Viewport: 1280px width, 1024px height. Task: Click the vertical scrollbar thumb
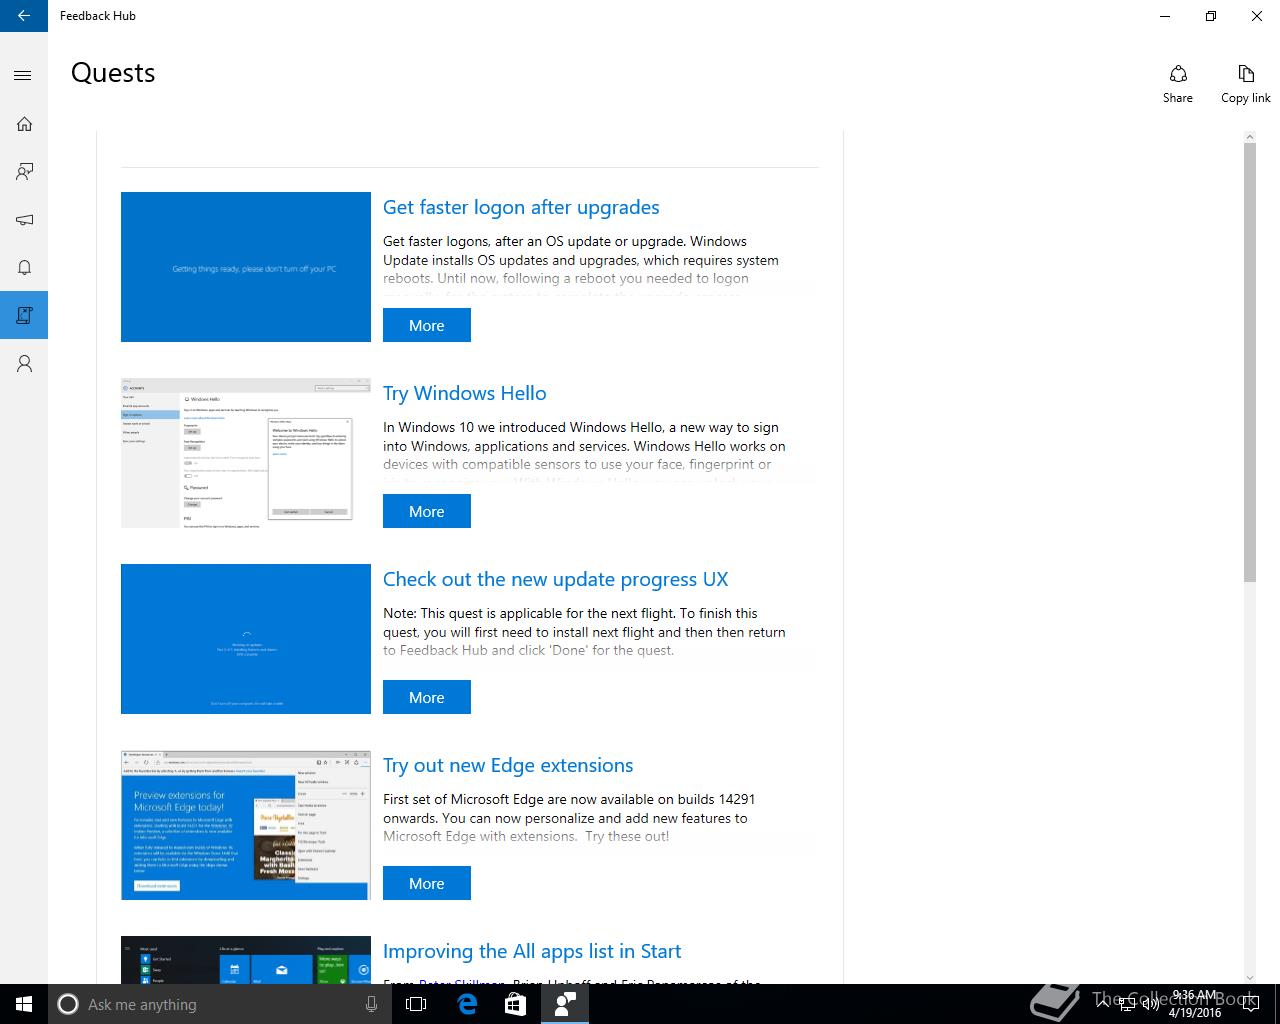coord(1250,360)
